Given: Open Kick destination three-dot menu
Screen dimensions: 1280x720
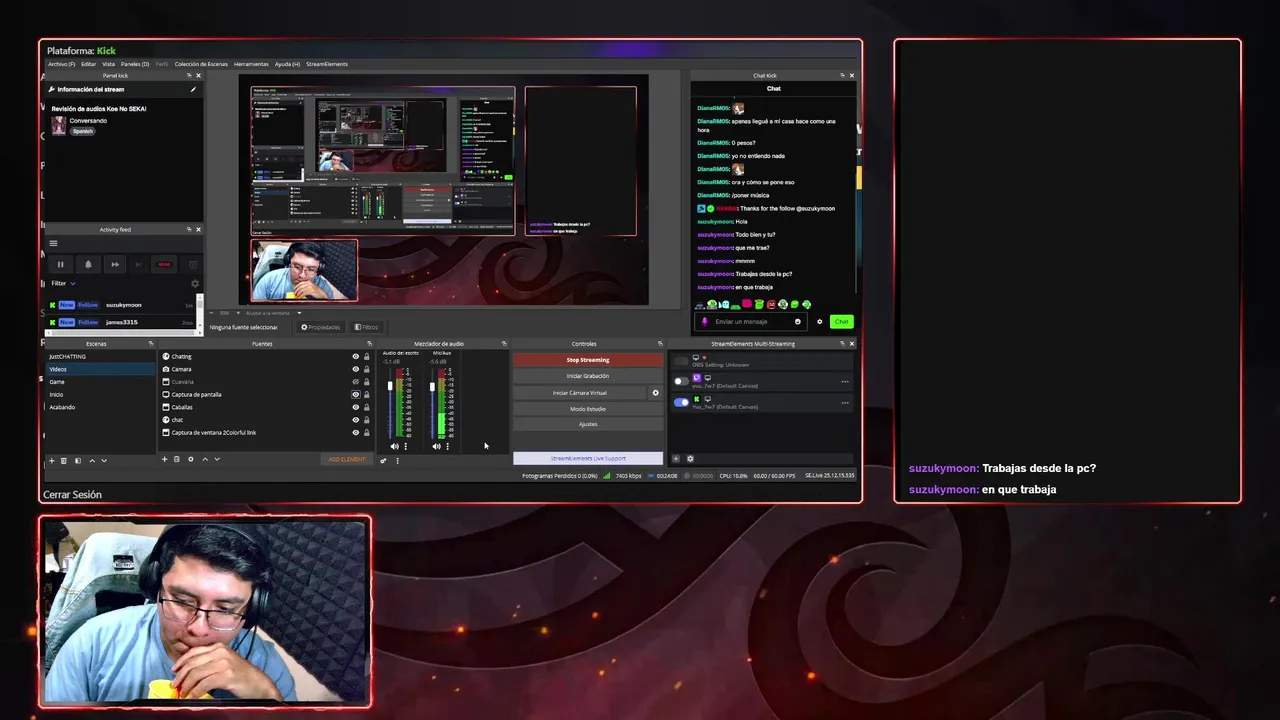Looking at the screenshot, I should pyautogui.click(x=845, y=403).
